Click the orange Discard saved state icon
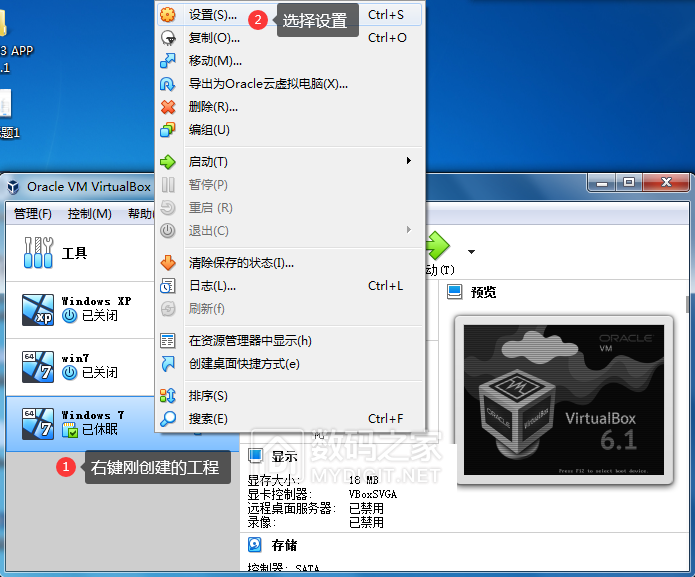Image resolution: width=695 pixels, height=577 pixels. 168,263
